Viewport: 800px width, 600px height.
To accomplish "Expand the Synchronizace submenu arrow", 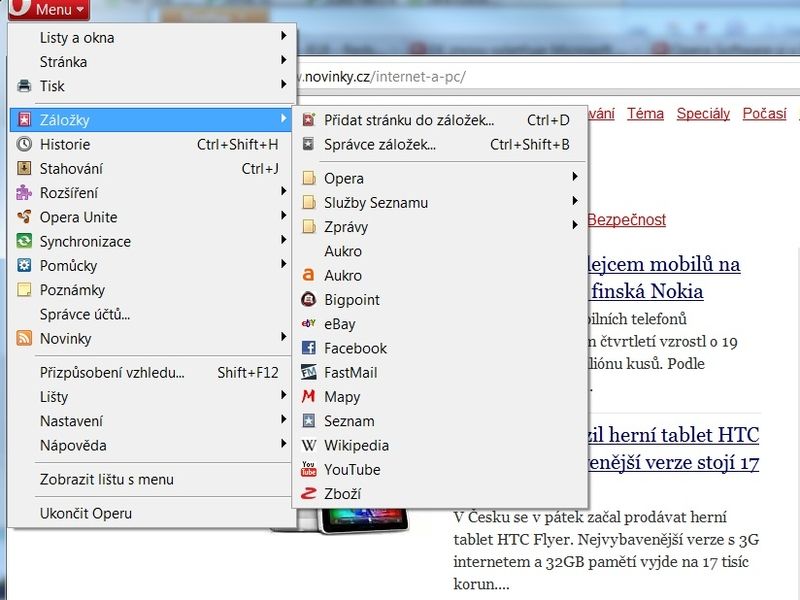I will click(284, 240).
